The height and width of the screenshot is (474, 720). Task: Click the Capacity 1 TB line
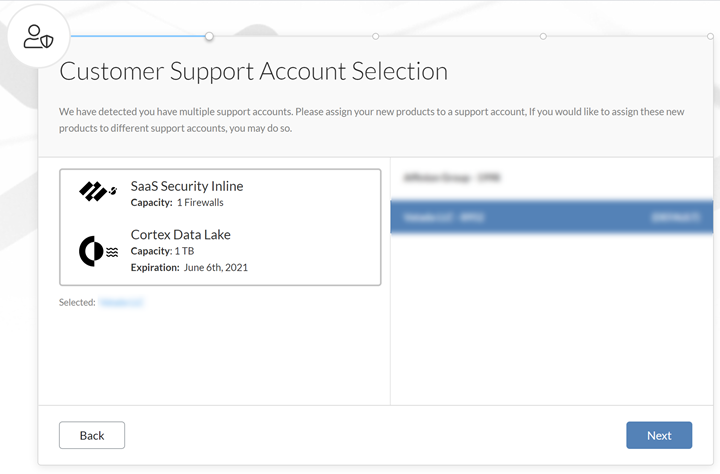(162, 251)
